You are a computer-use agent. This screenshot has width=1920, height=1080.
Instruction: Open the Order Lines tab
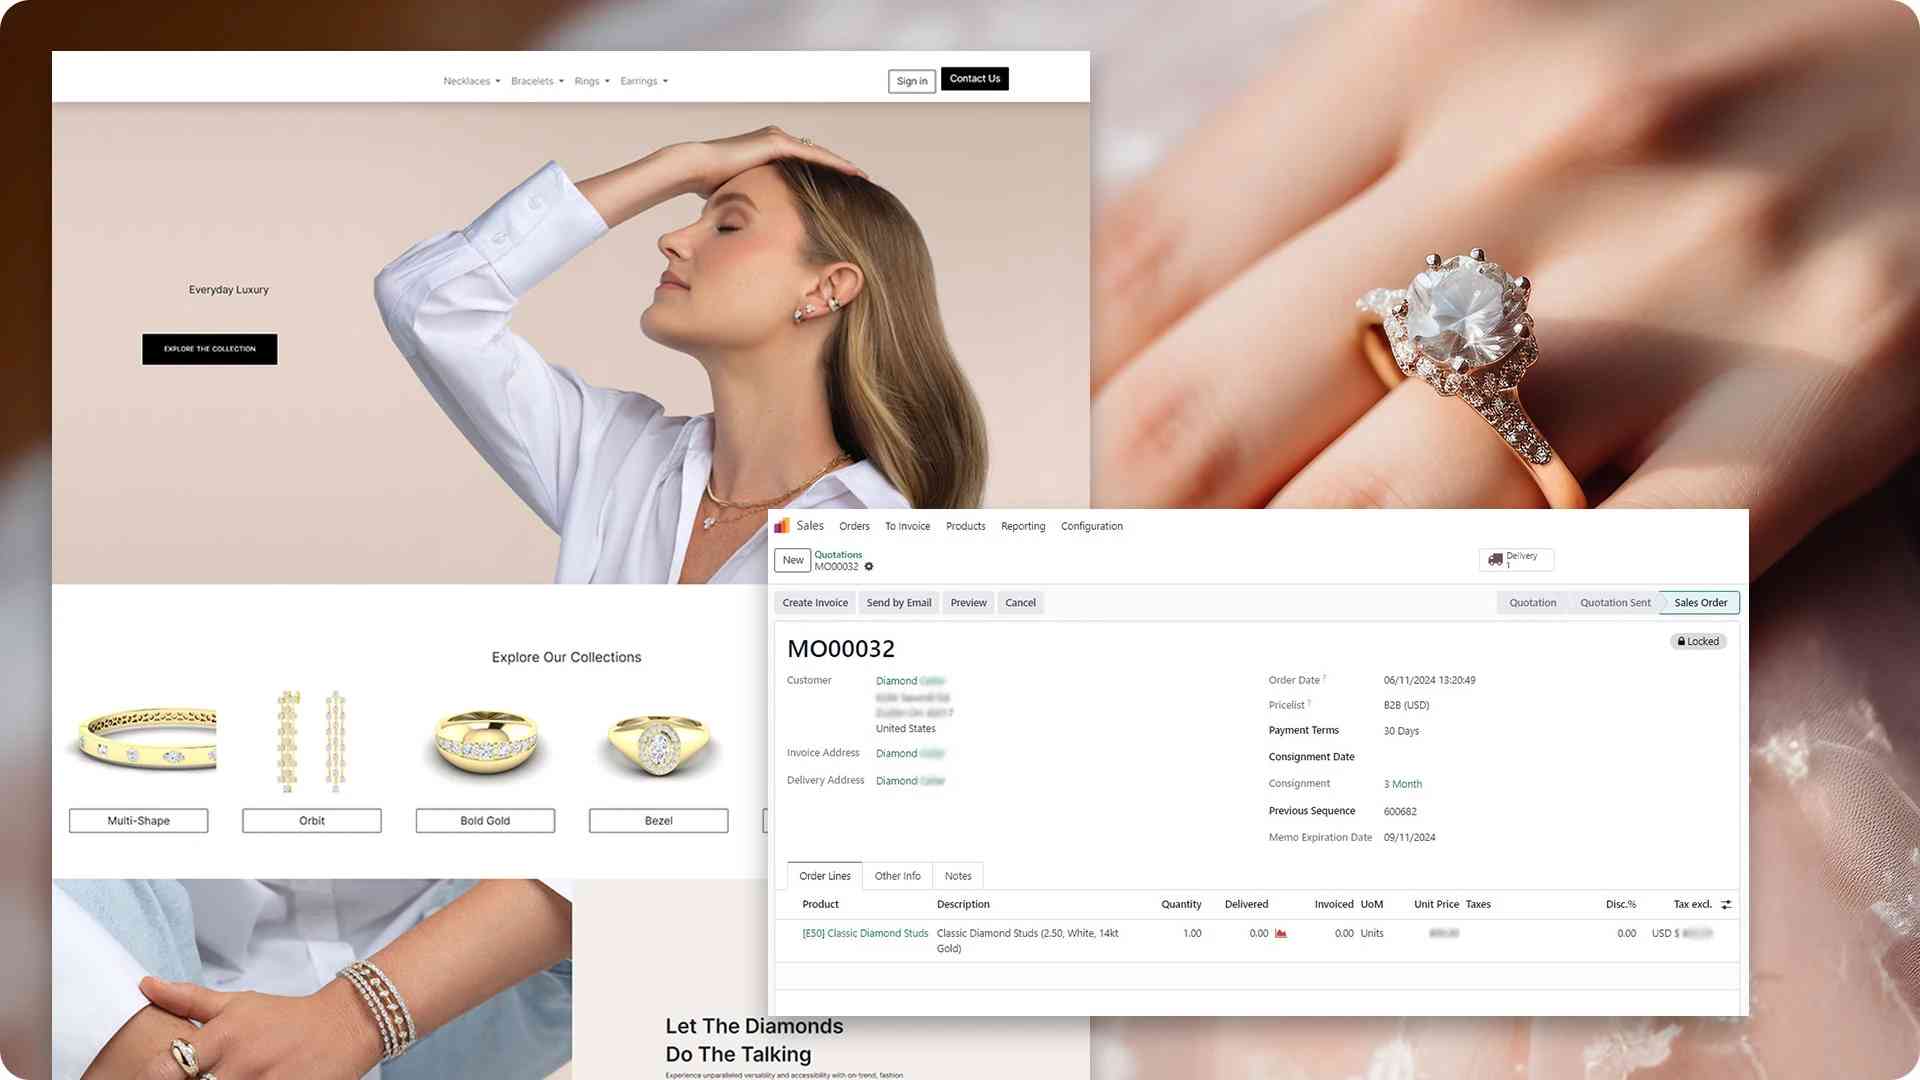(824, 874)
